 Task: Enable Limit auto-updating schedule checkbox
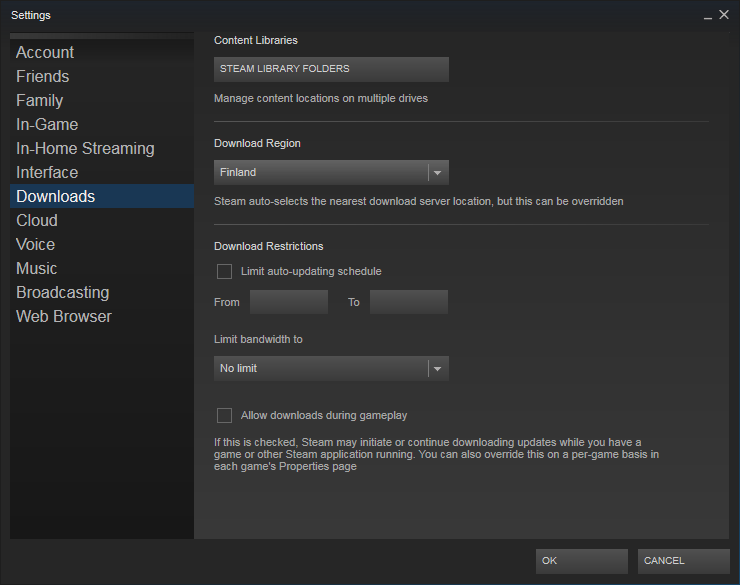224,271
